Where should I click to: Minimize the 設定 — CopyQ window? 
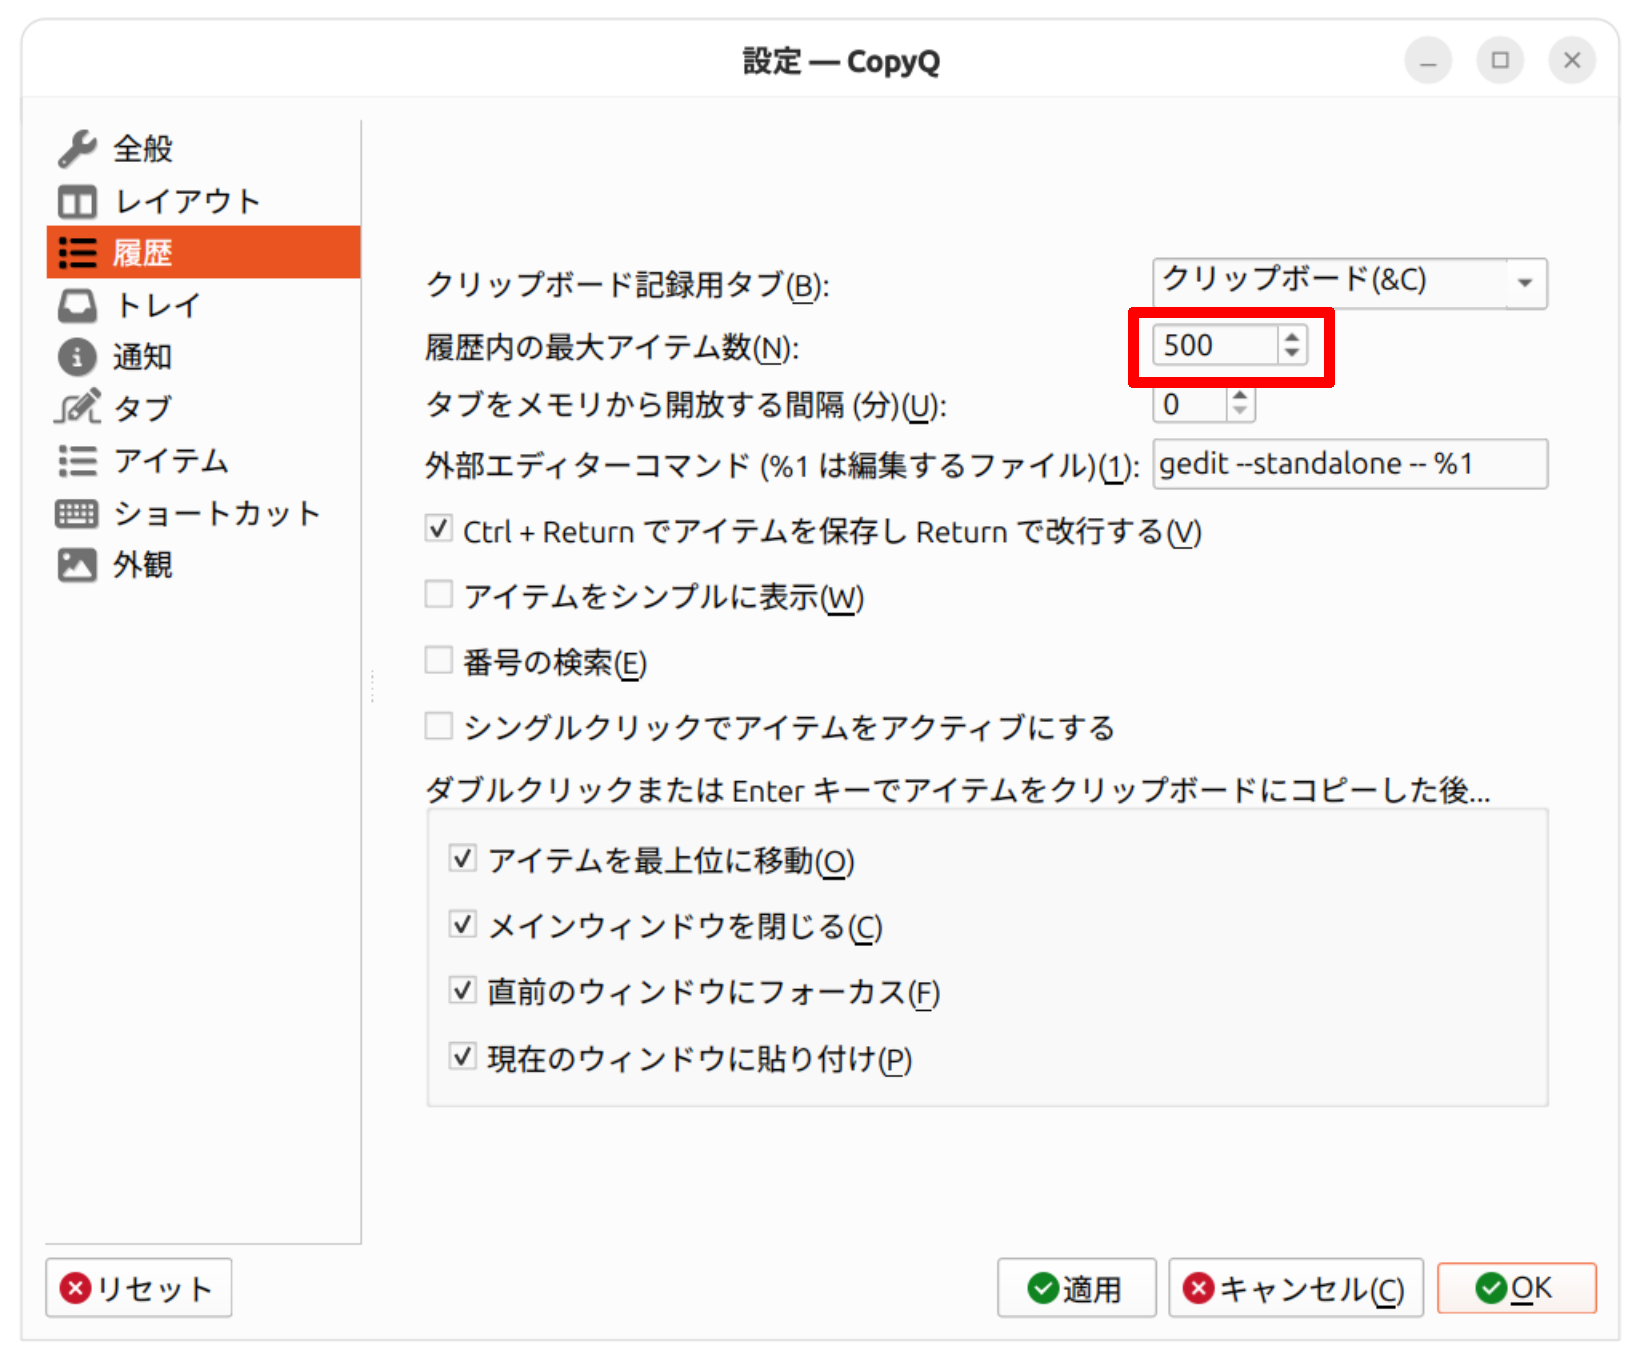1428,60
